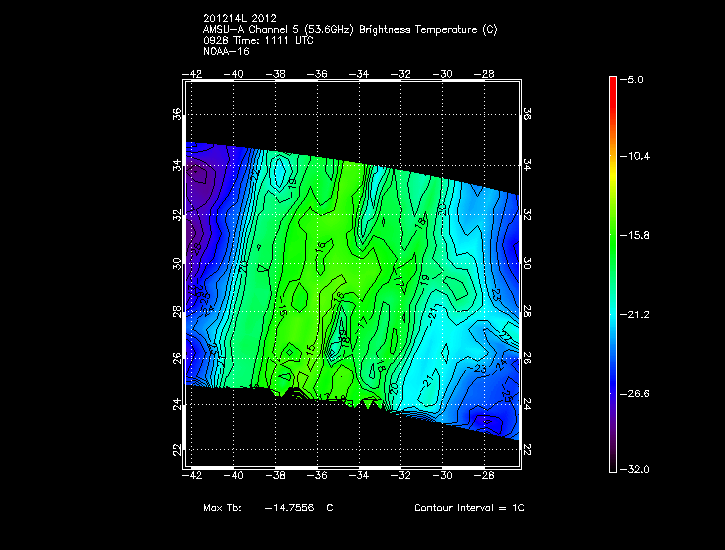
Task: Click the storm ID text 201214L 2012
Action: (238, 18)
